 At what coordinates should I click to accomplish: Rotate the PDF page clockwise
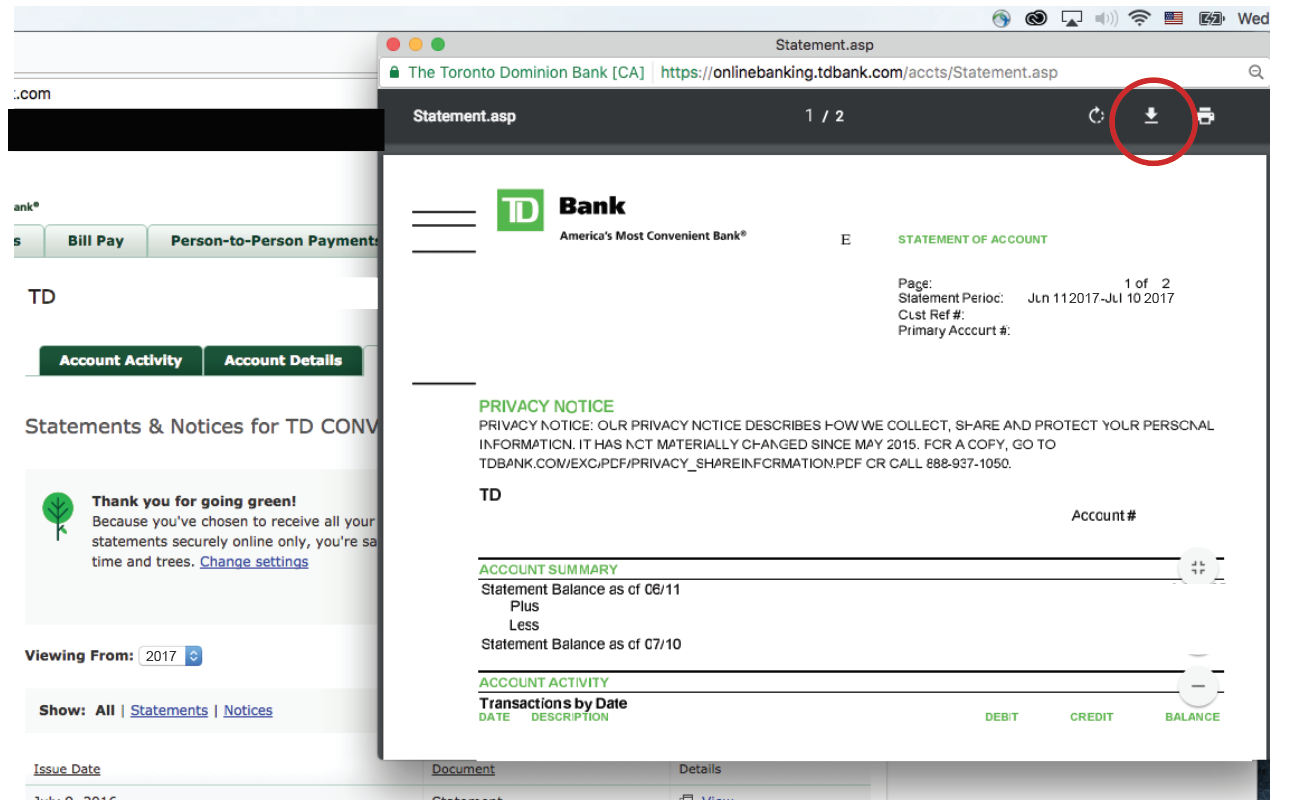tap(1095, 116)
